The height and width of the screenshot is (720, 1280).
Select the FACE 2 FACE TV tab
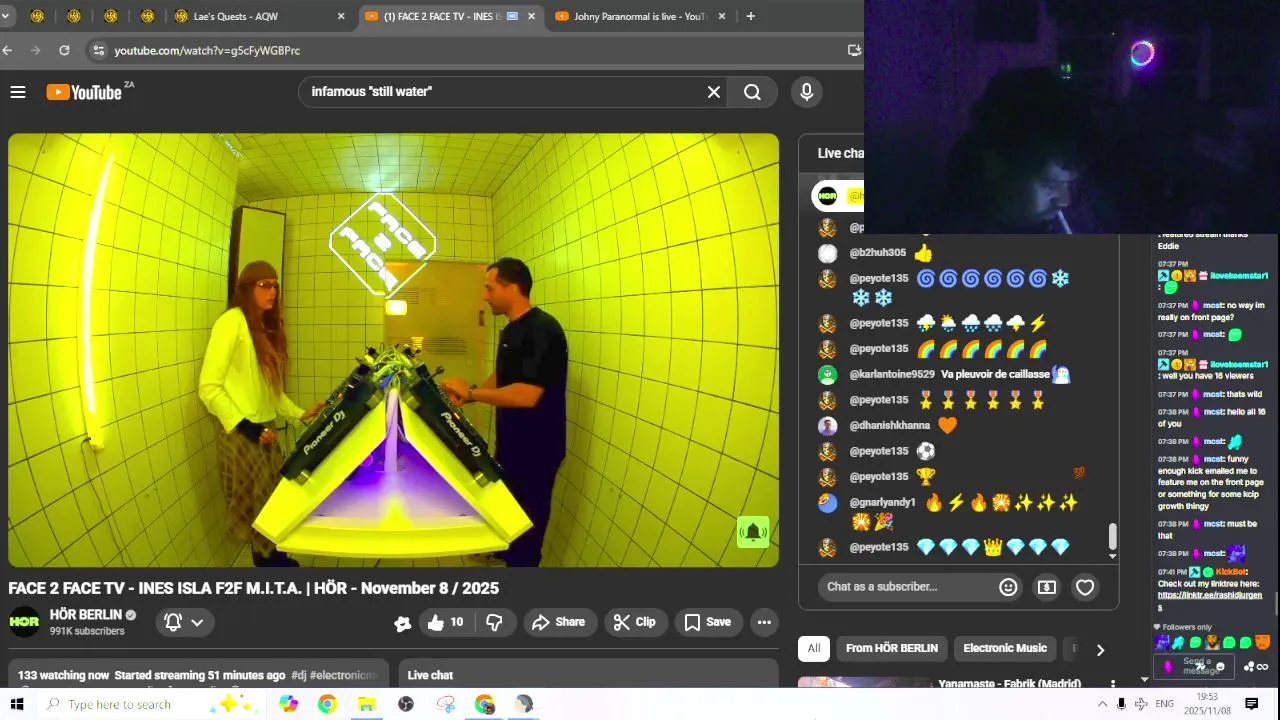point(450,16)
